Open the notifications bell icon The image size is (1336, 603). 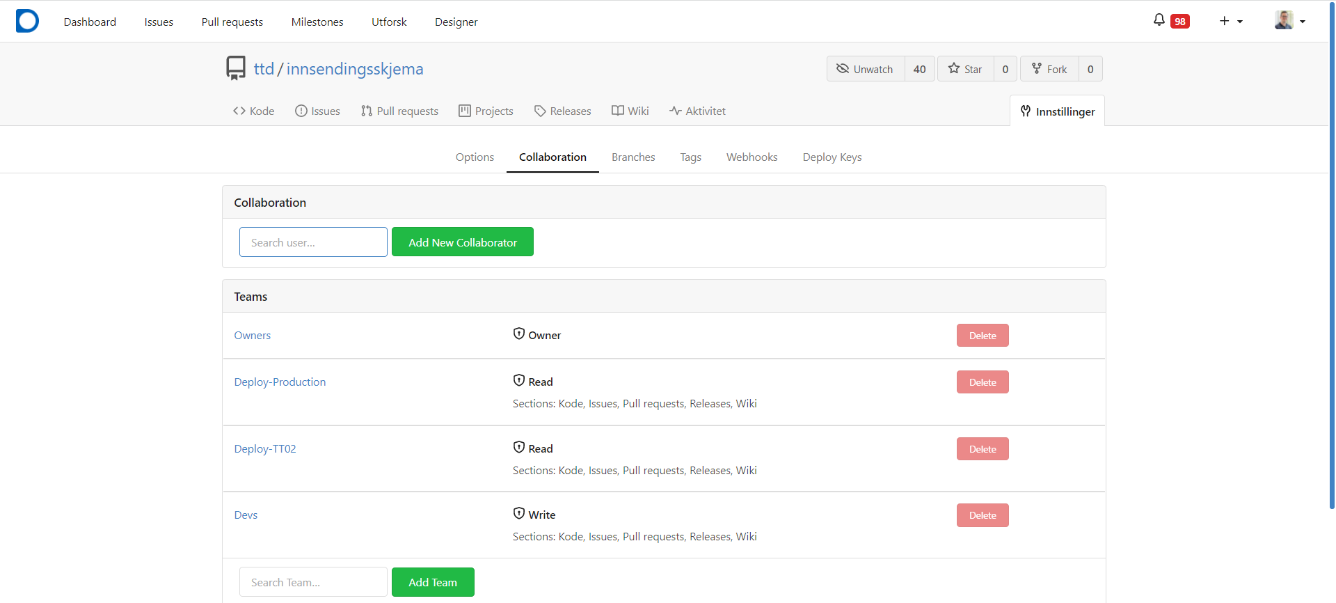[1159, 21]
